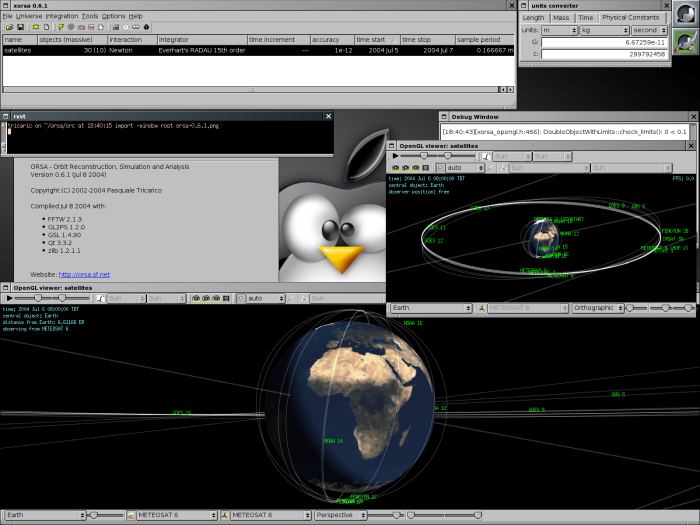Open the Universe menu in xorsa
This screenshot has height=525, width=700.
click(29, 16)
